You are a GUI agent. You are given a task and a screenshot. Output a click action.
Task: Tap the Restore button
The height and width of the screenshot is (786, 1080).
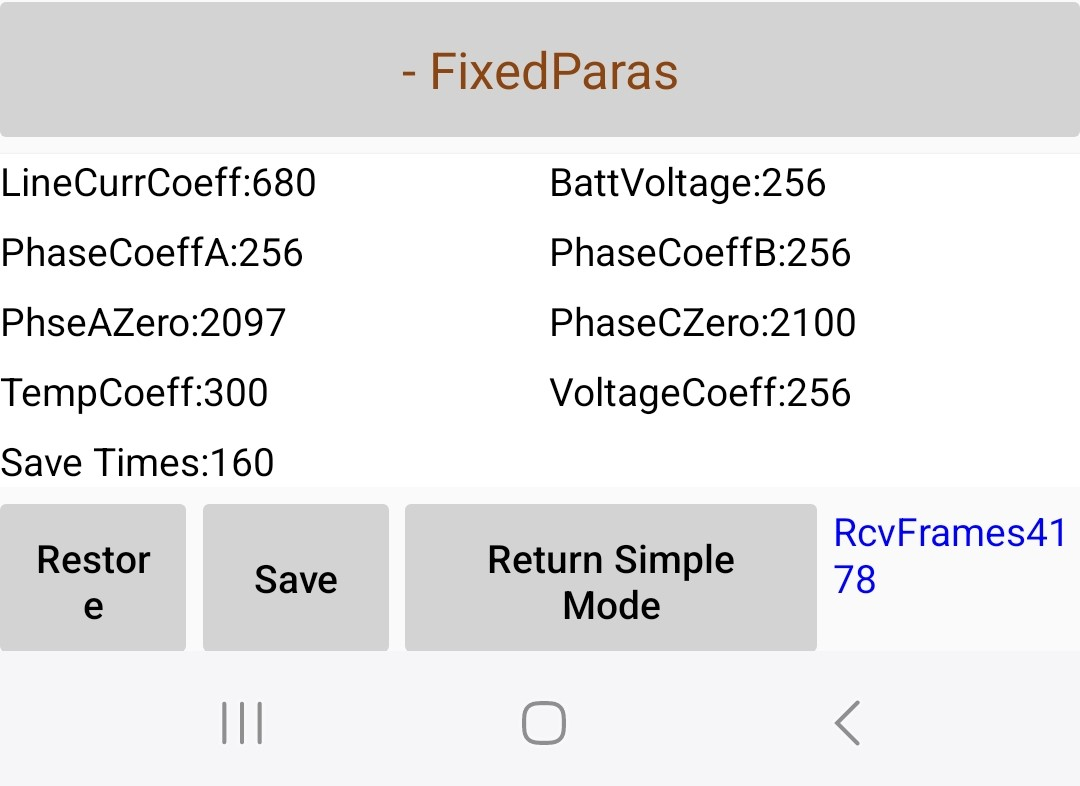(x=93, y=580)
